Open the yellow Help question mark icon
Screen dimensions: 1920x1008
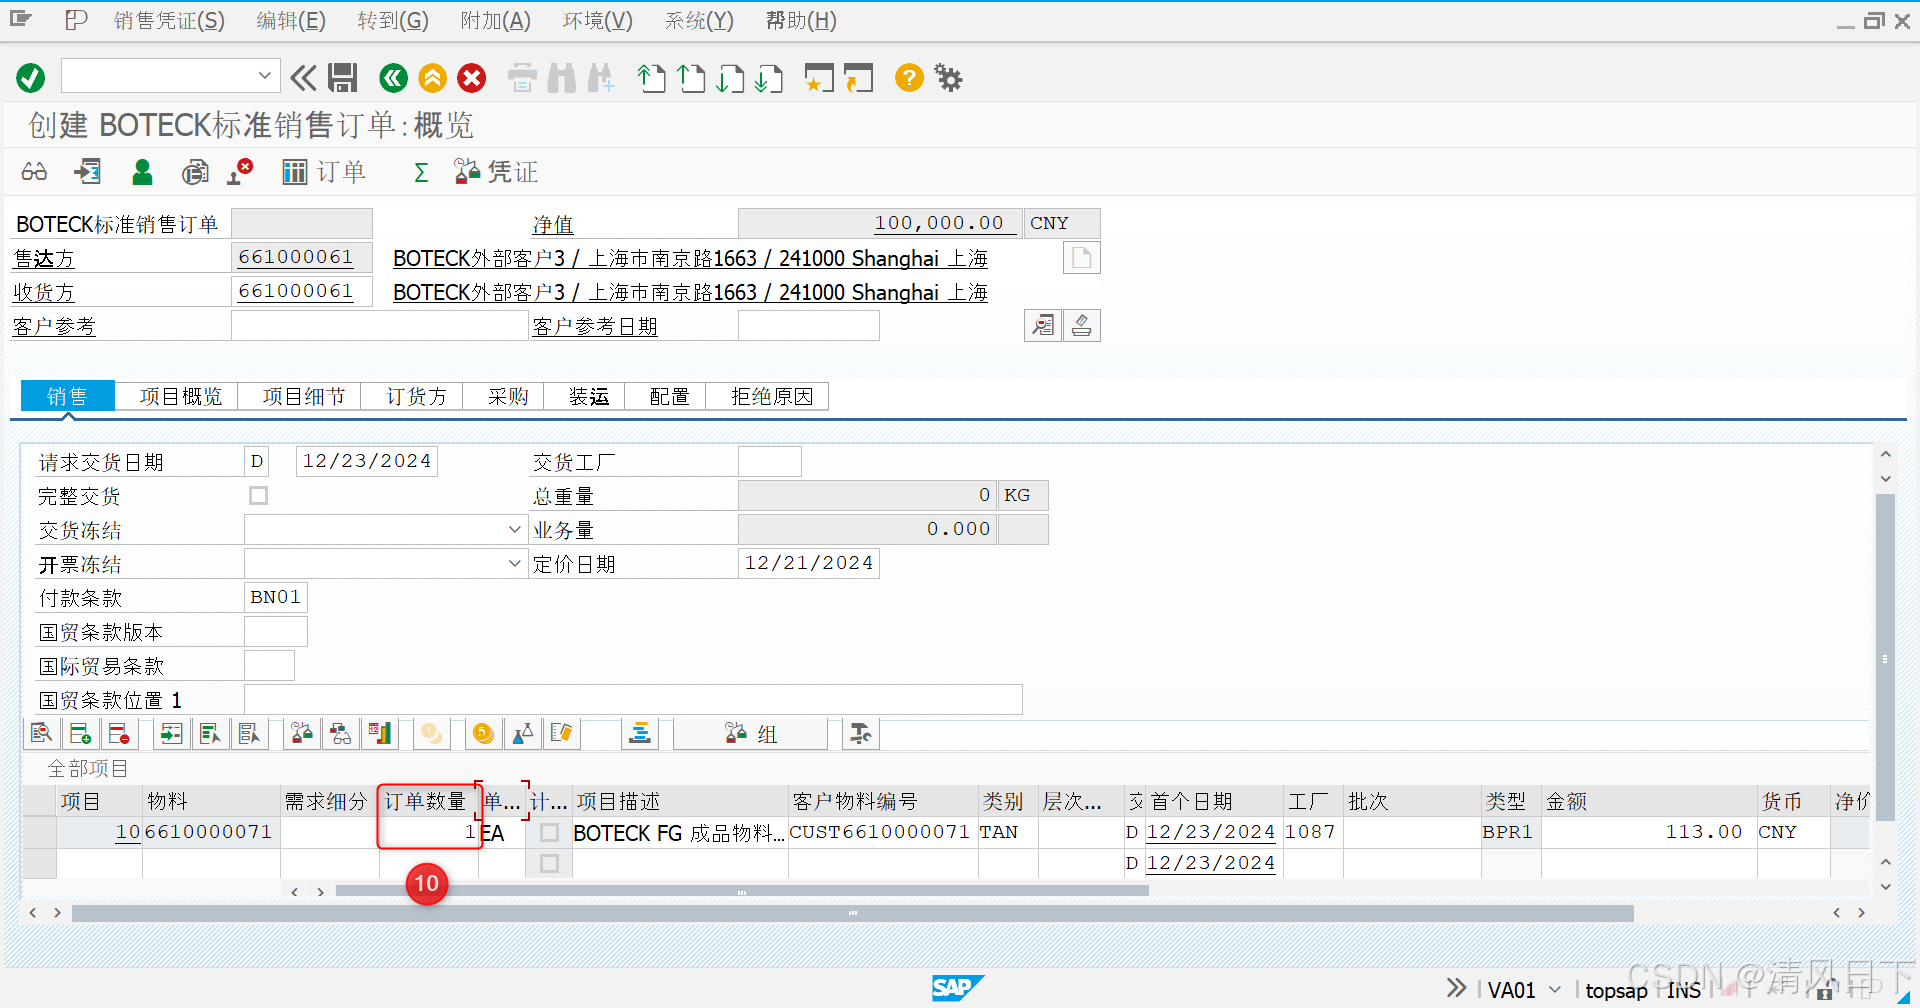click(909, 77)
